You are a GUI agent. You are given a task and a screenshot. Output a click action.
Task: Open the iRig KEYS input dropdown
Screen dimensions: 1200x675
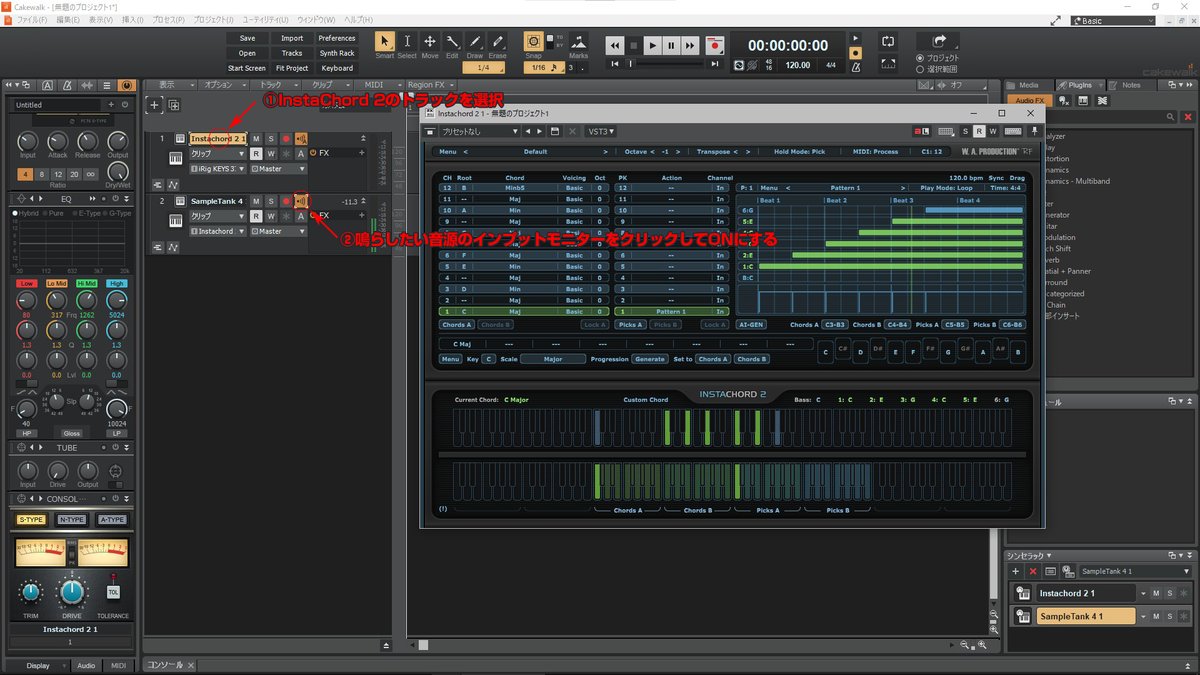tap(218, 169)
